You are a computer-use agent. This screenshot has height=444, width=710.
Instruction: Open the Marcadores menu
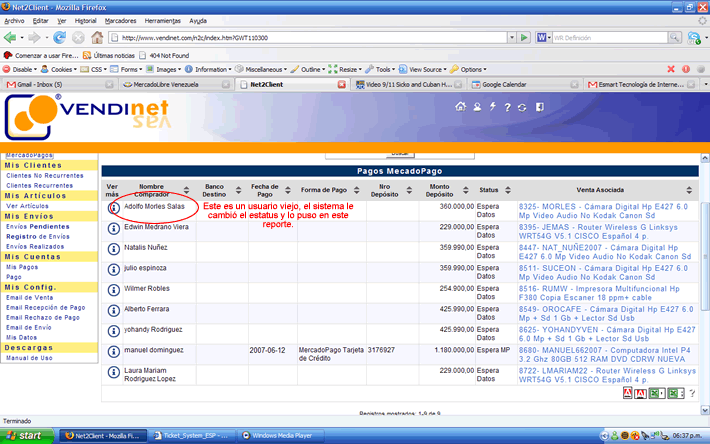(x=120, y=21)
